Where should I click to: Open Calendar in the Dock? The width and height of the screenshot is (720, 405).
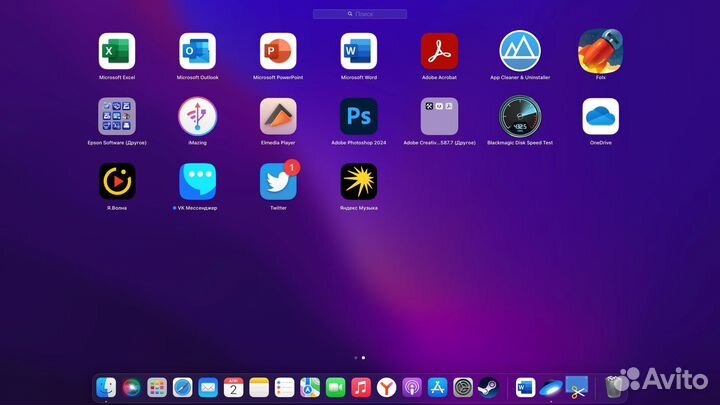pyautogui.click(x=233, y=388)
